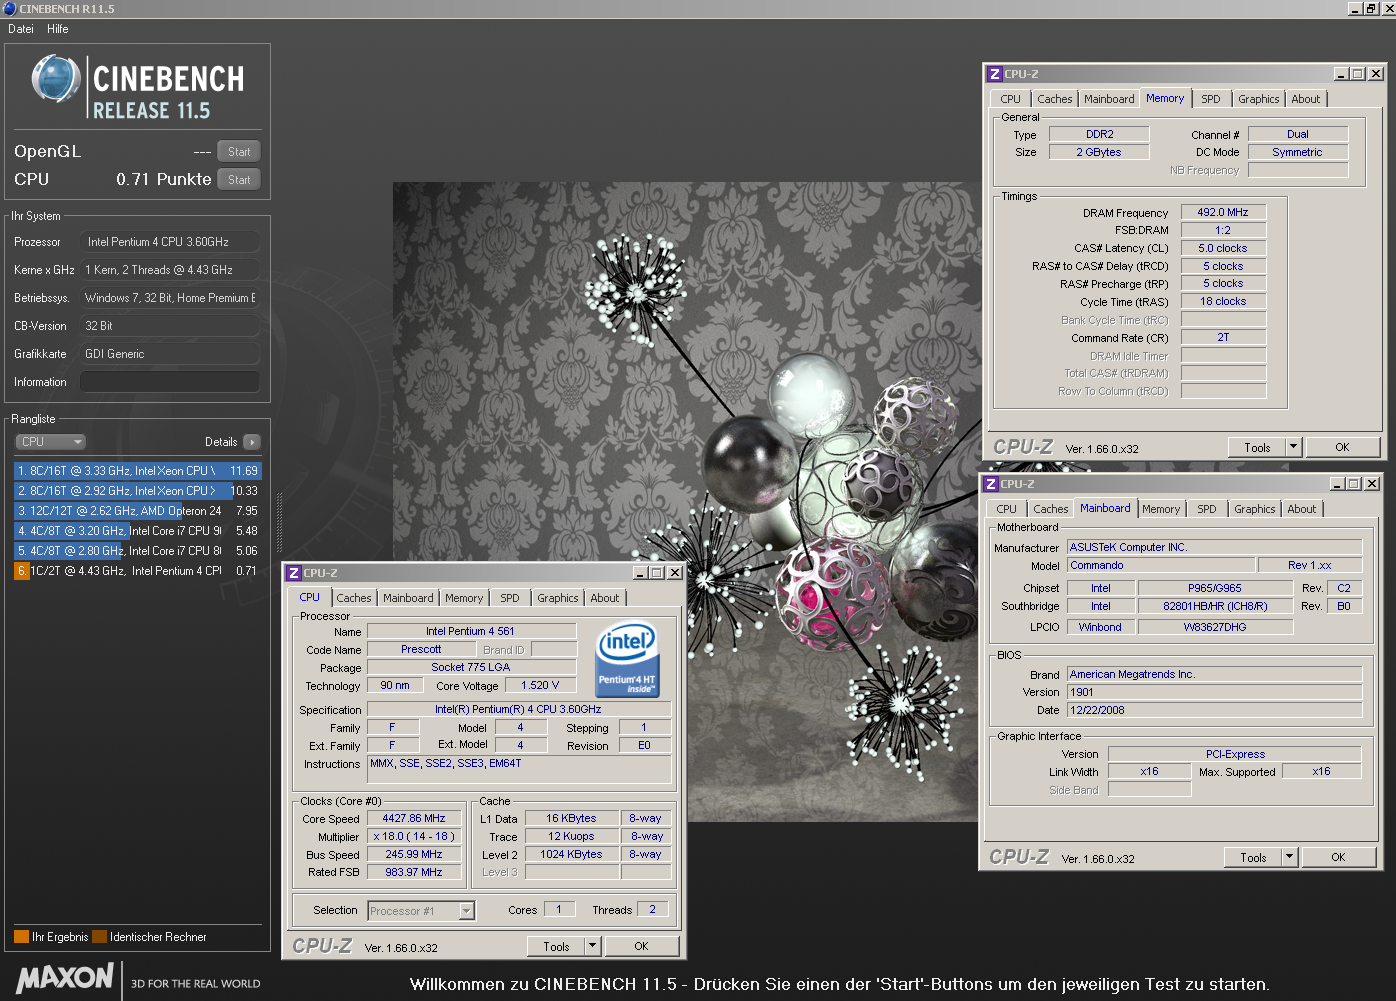Click the Z icon in the Memory CPU-Z title bar
The image size is (1396, 1001).
pos(994,74)
